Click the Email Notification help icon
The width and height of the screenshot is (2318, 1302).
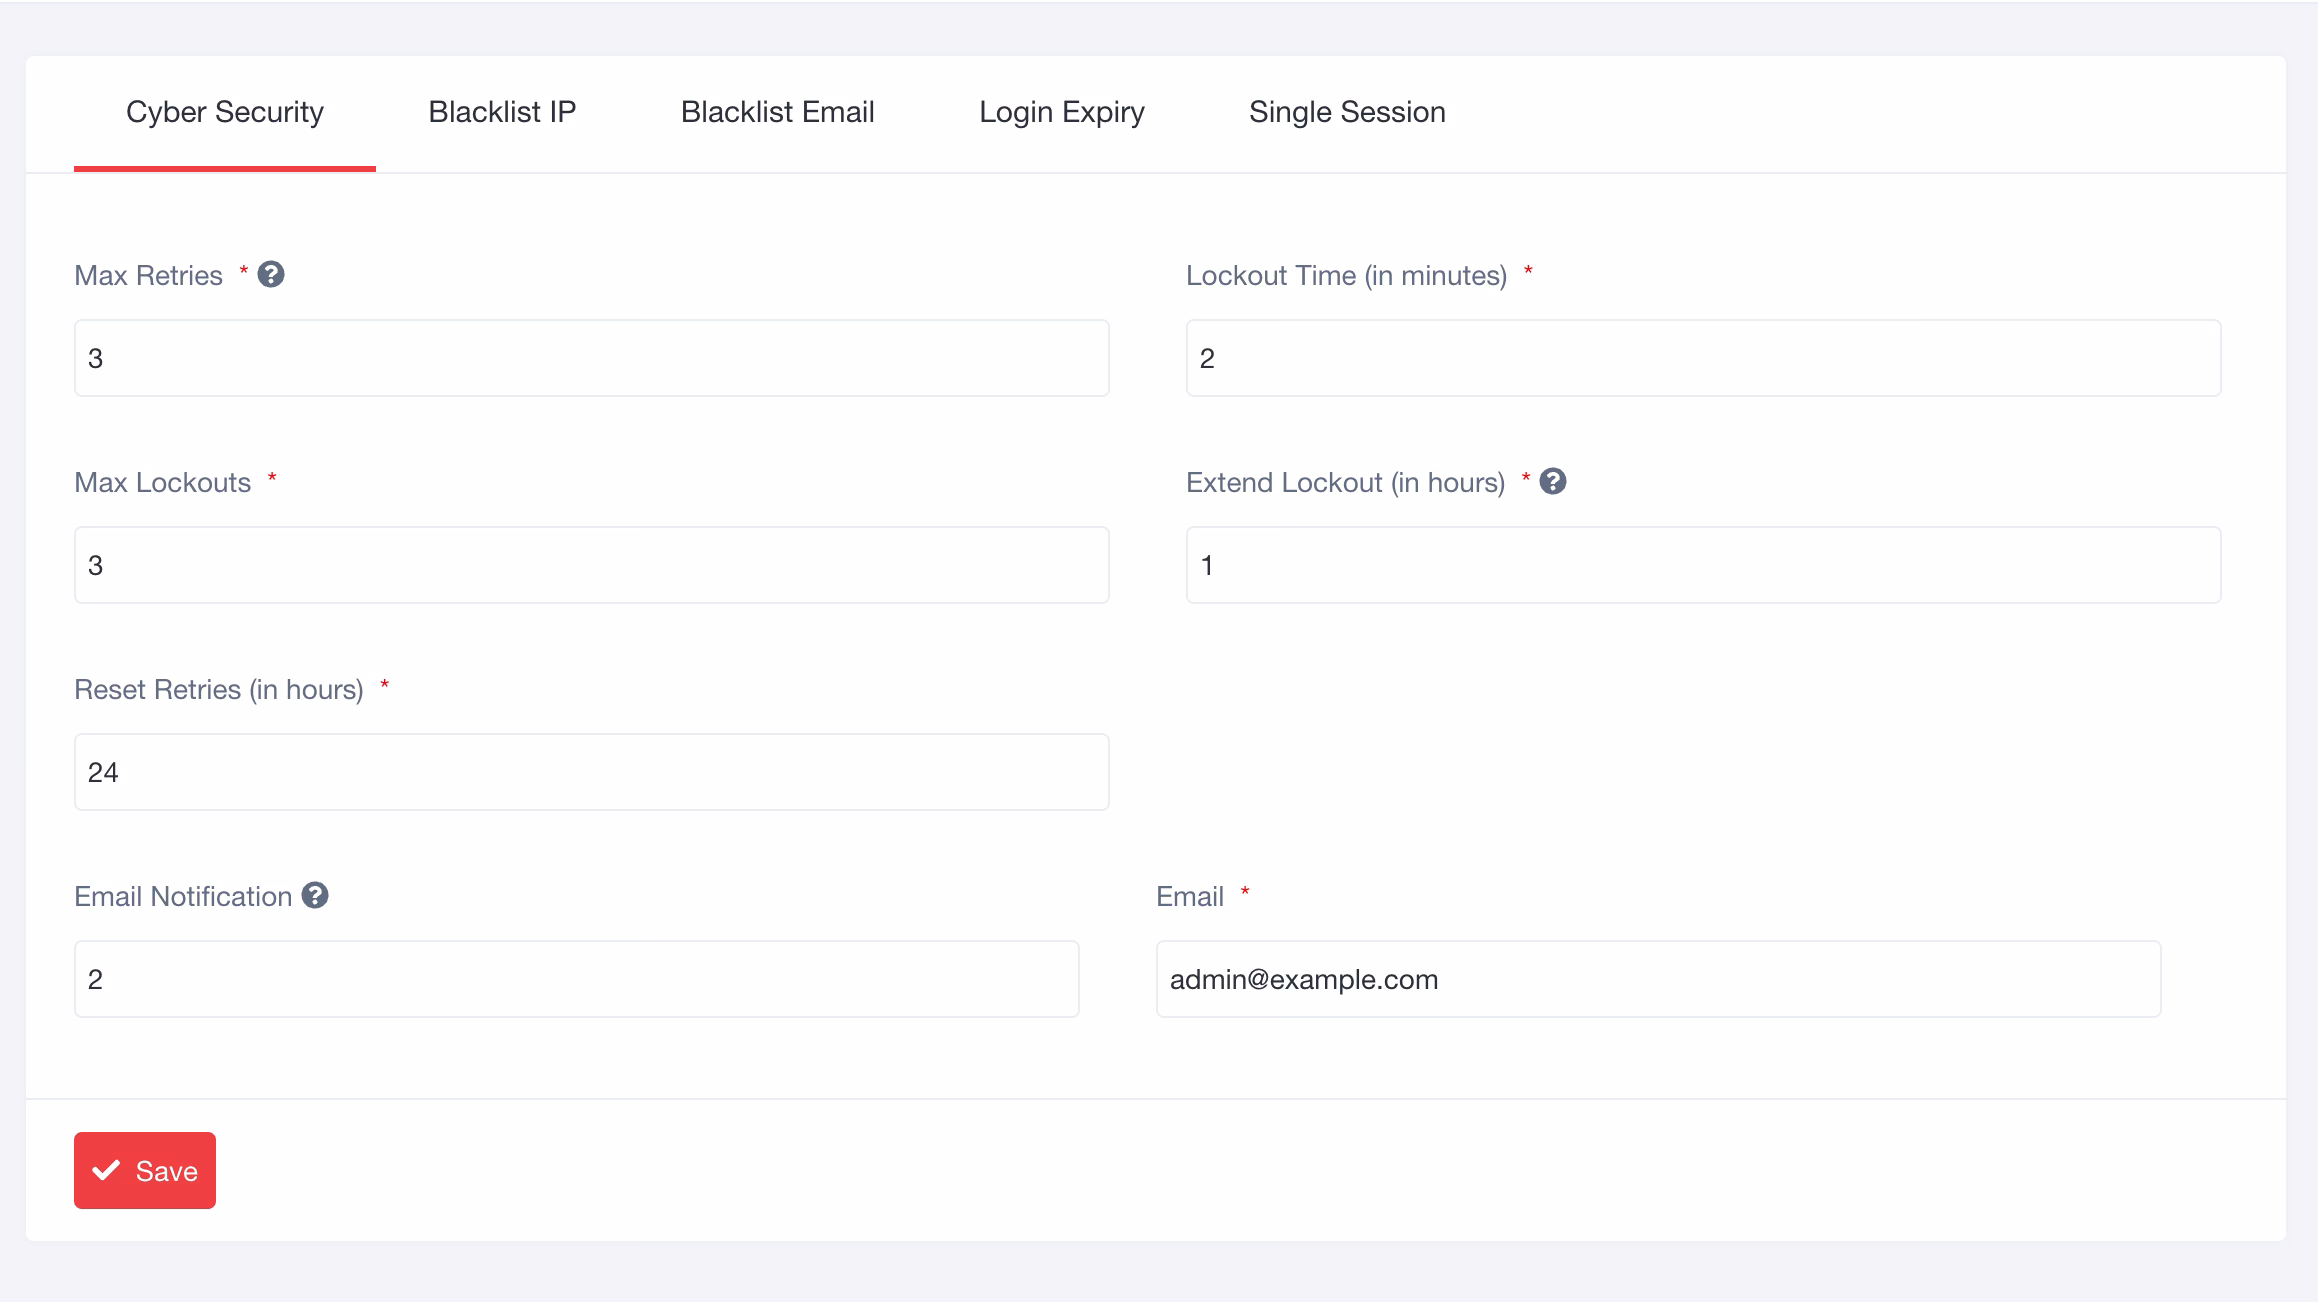(x=315, y=895)
